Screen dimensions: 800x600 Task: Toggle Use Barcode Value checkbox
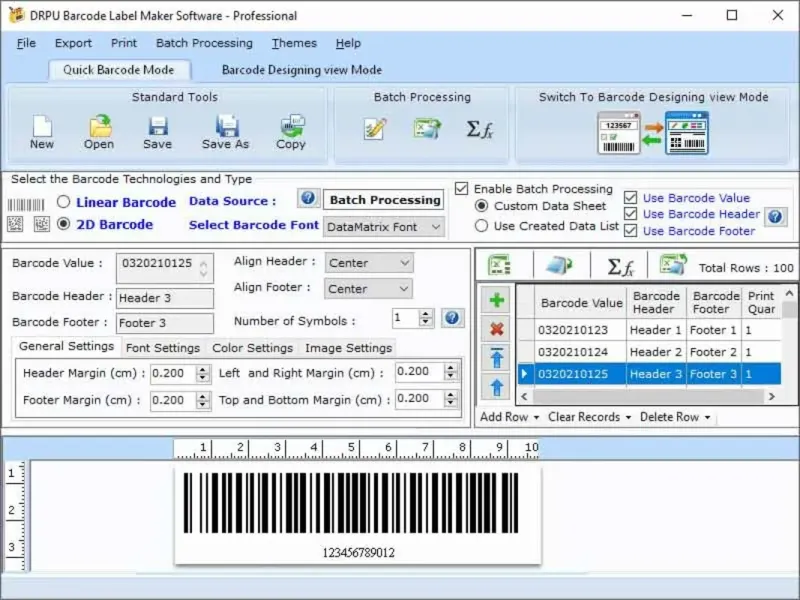point(631,197)
